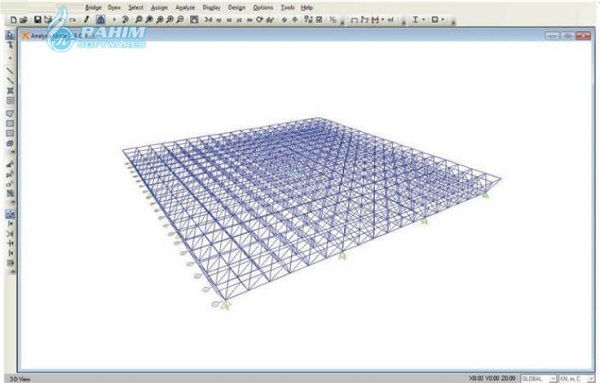Image resolution: width=600 pixels, height=383 pixels.
Task: Click the concrete frame design square icon
Action: click(435, 20)
